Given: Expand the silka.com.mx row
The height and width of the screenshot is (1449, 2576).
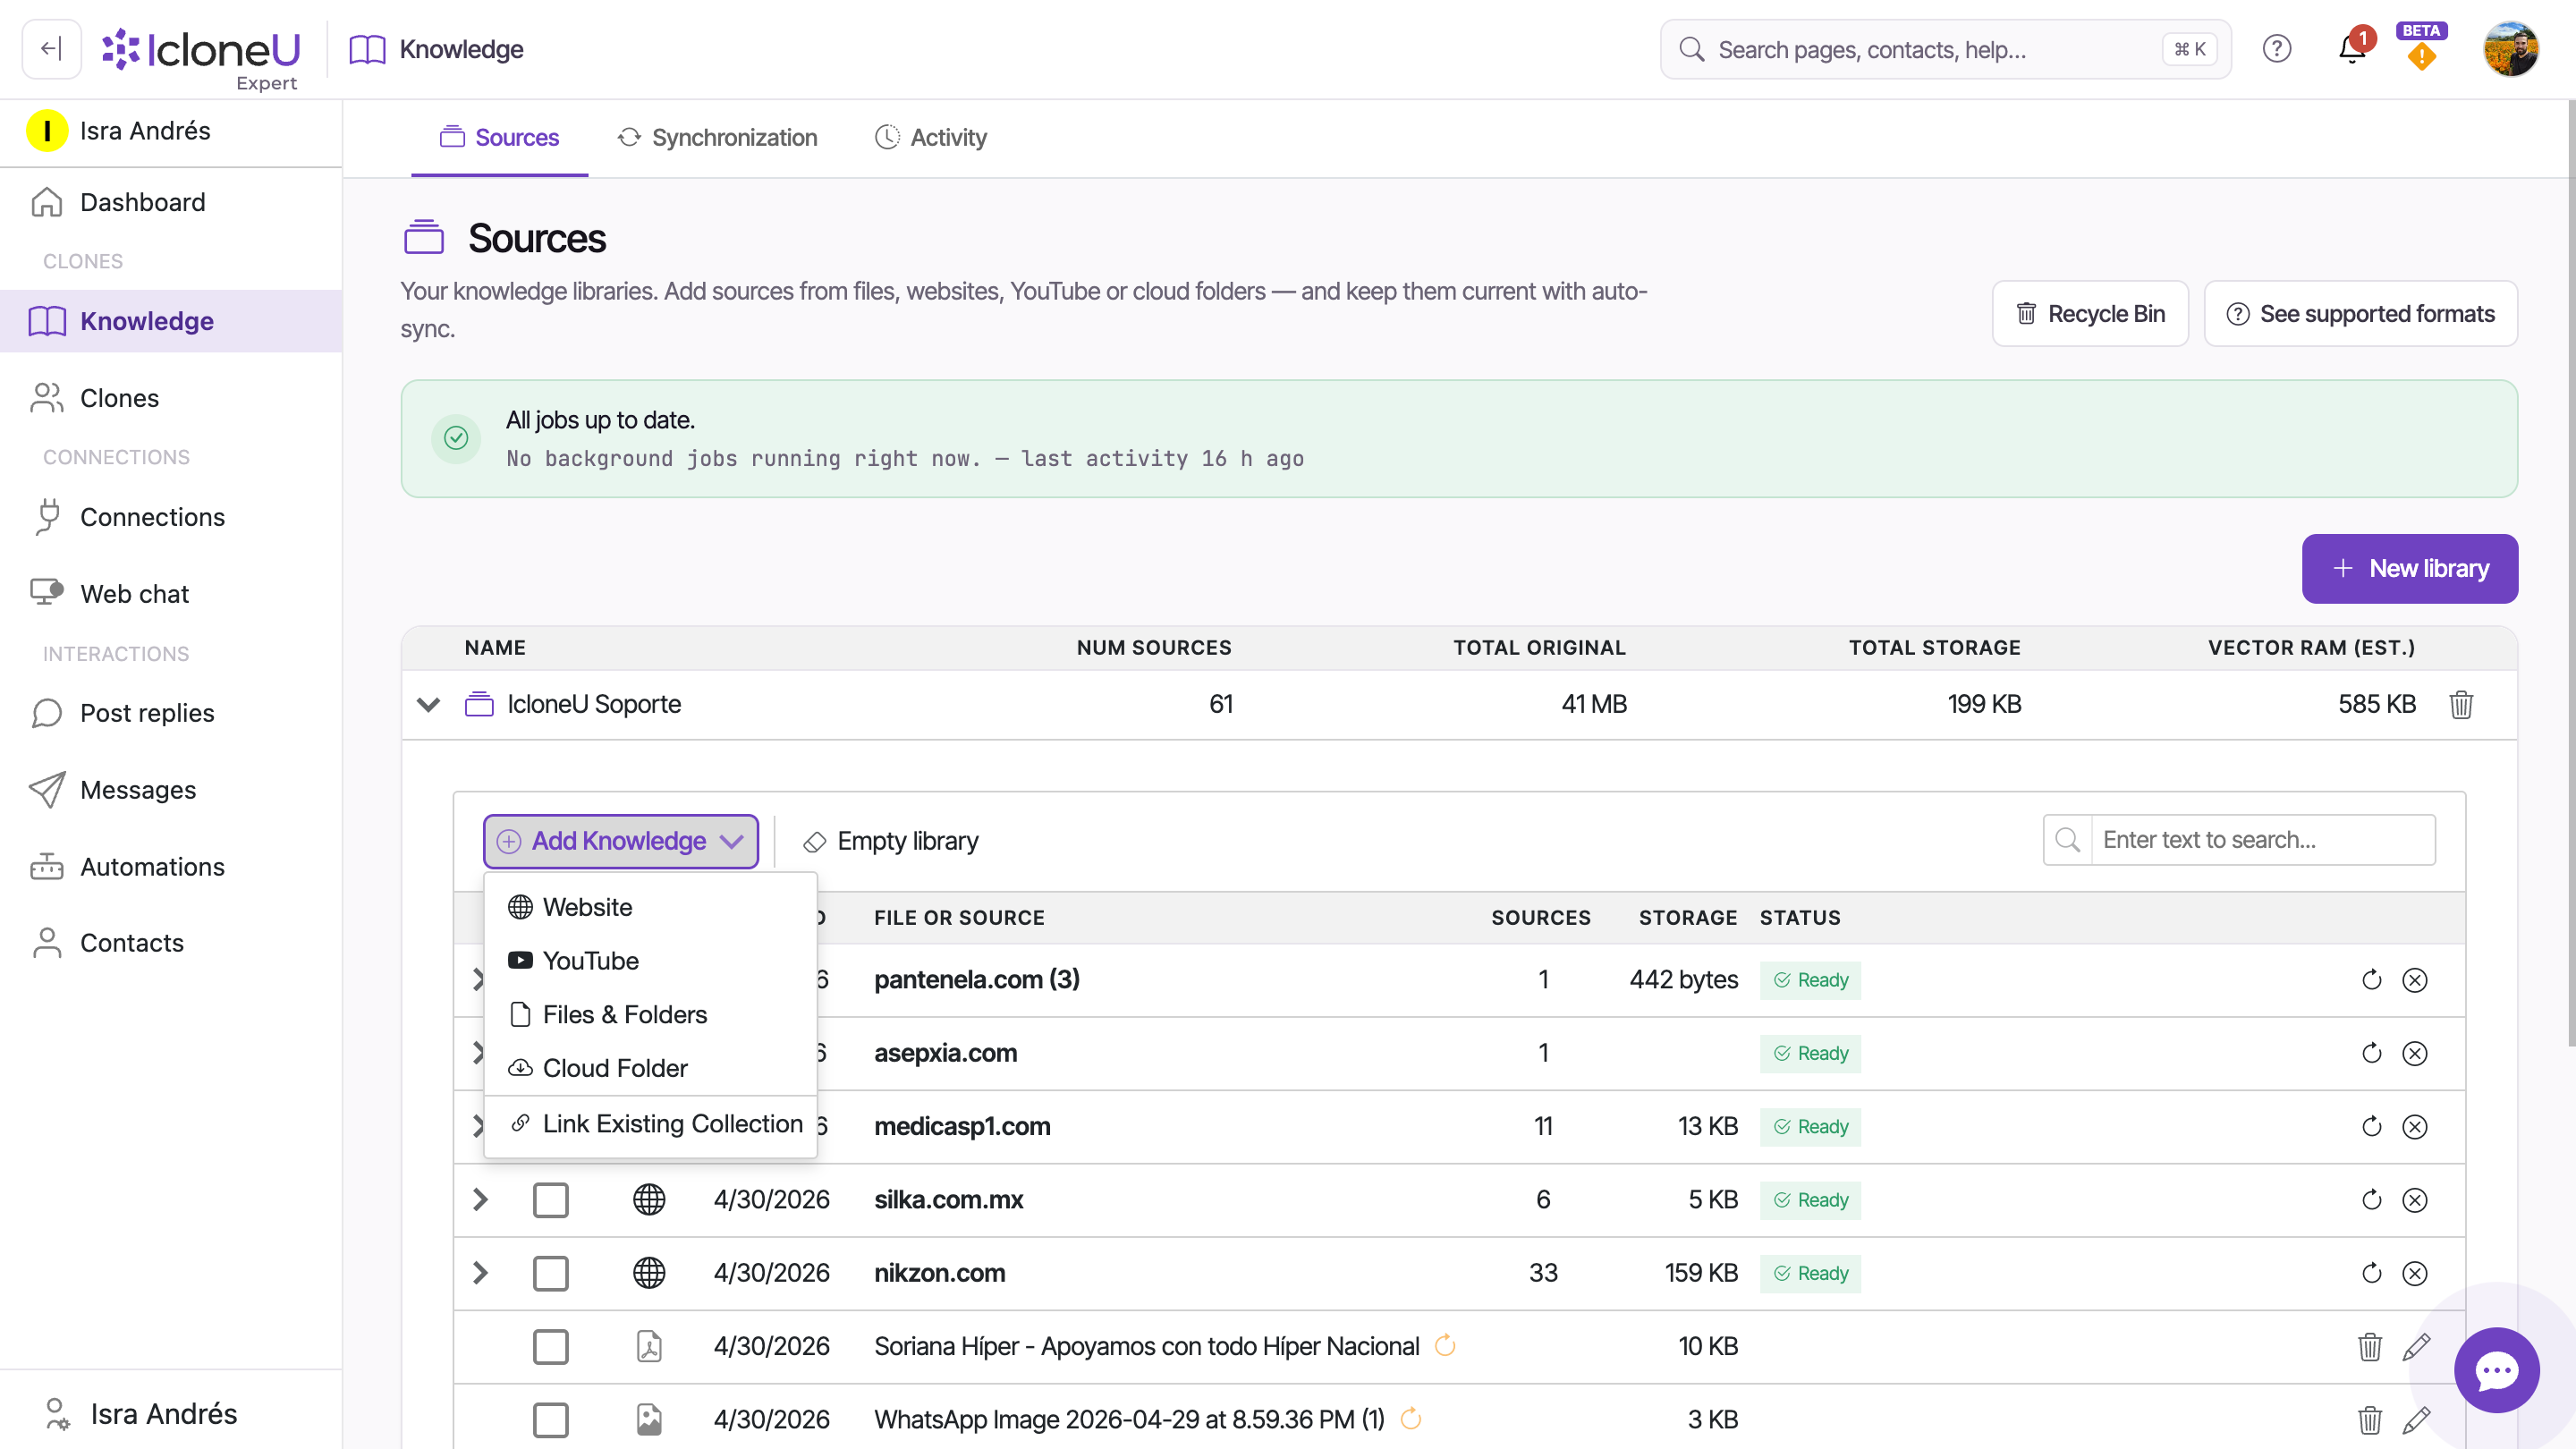Looking at the screenshot, I should pos(480,1200).
